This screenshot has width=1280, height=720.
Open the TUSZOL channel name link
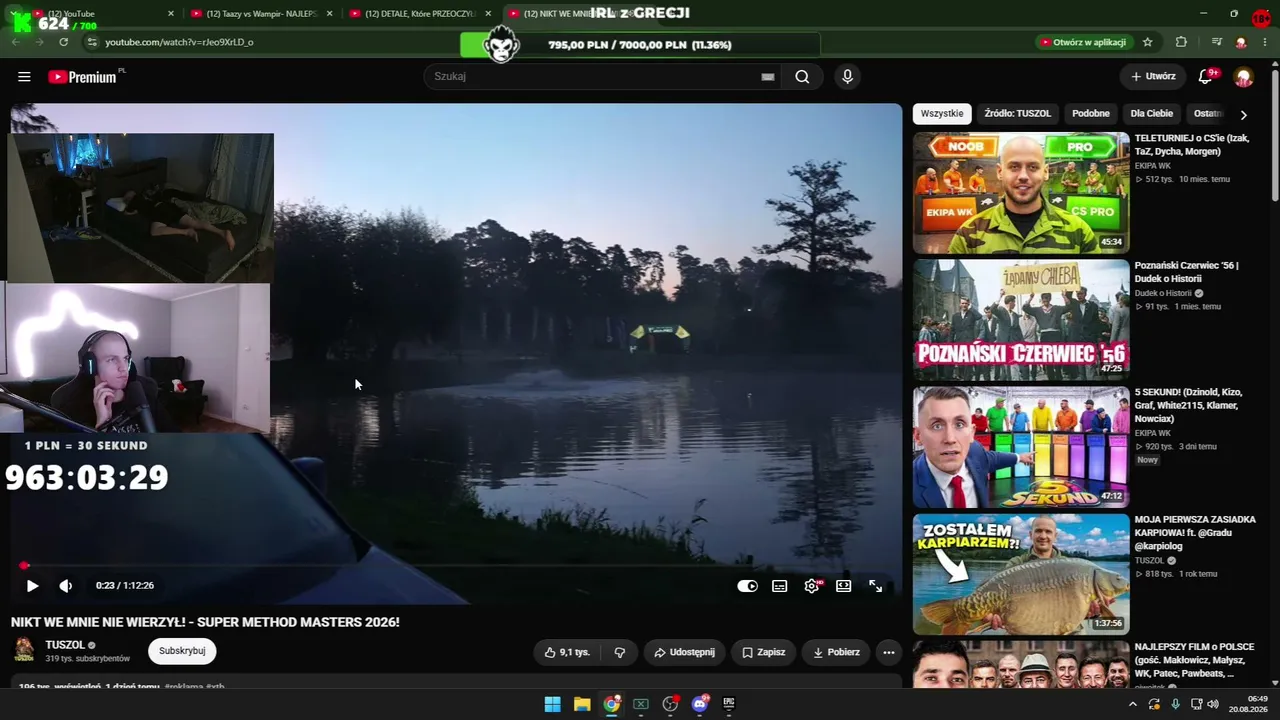pos(65,645)
